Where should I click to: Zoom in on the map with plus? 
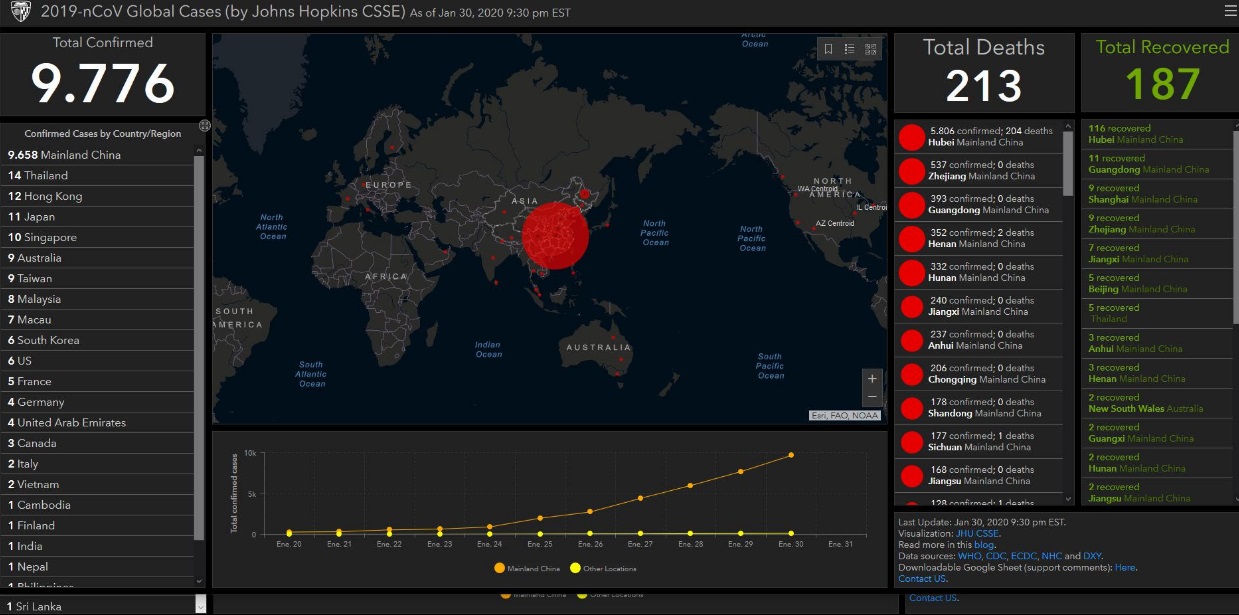point(872,379)
